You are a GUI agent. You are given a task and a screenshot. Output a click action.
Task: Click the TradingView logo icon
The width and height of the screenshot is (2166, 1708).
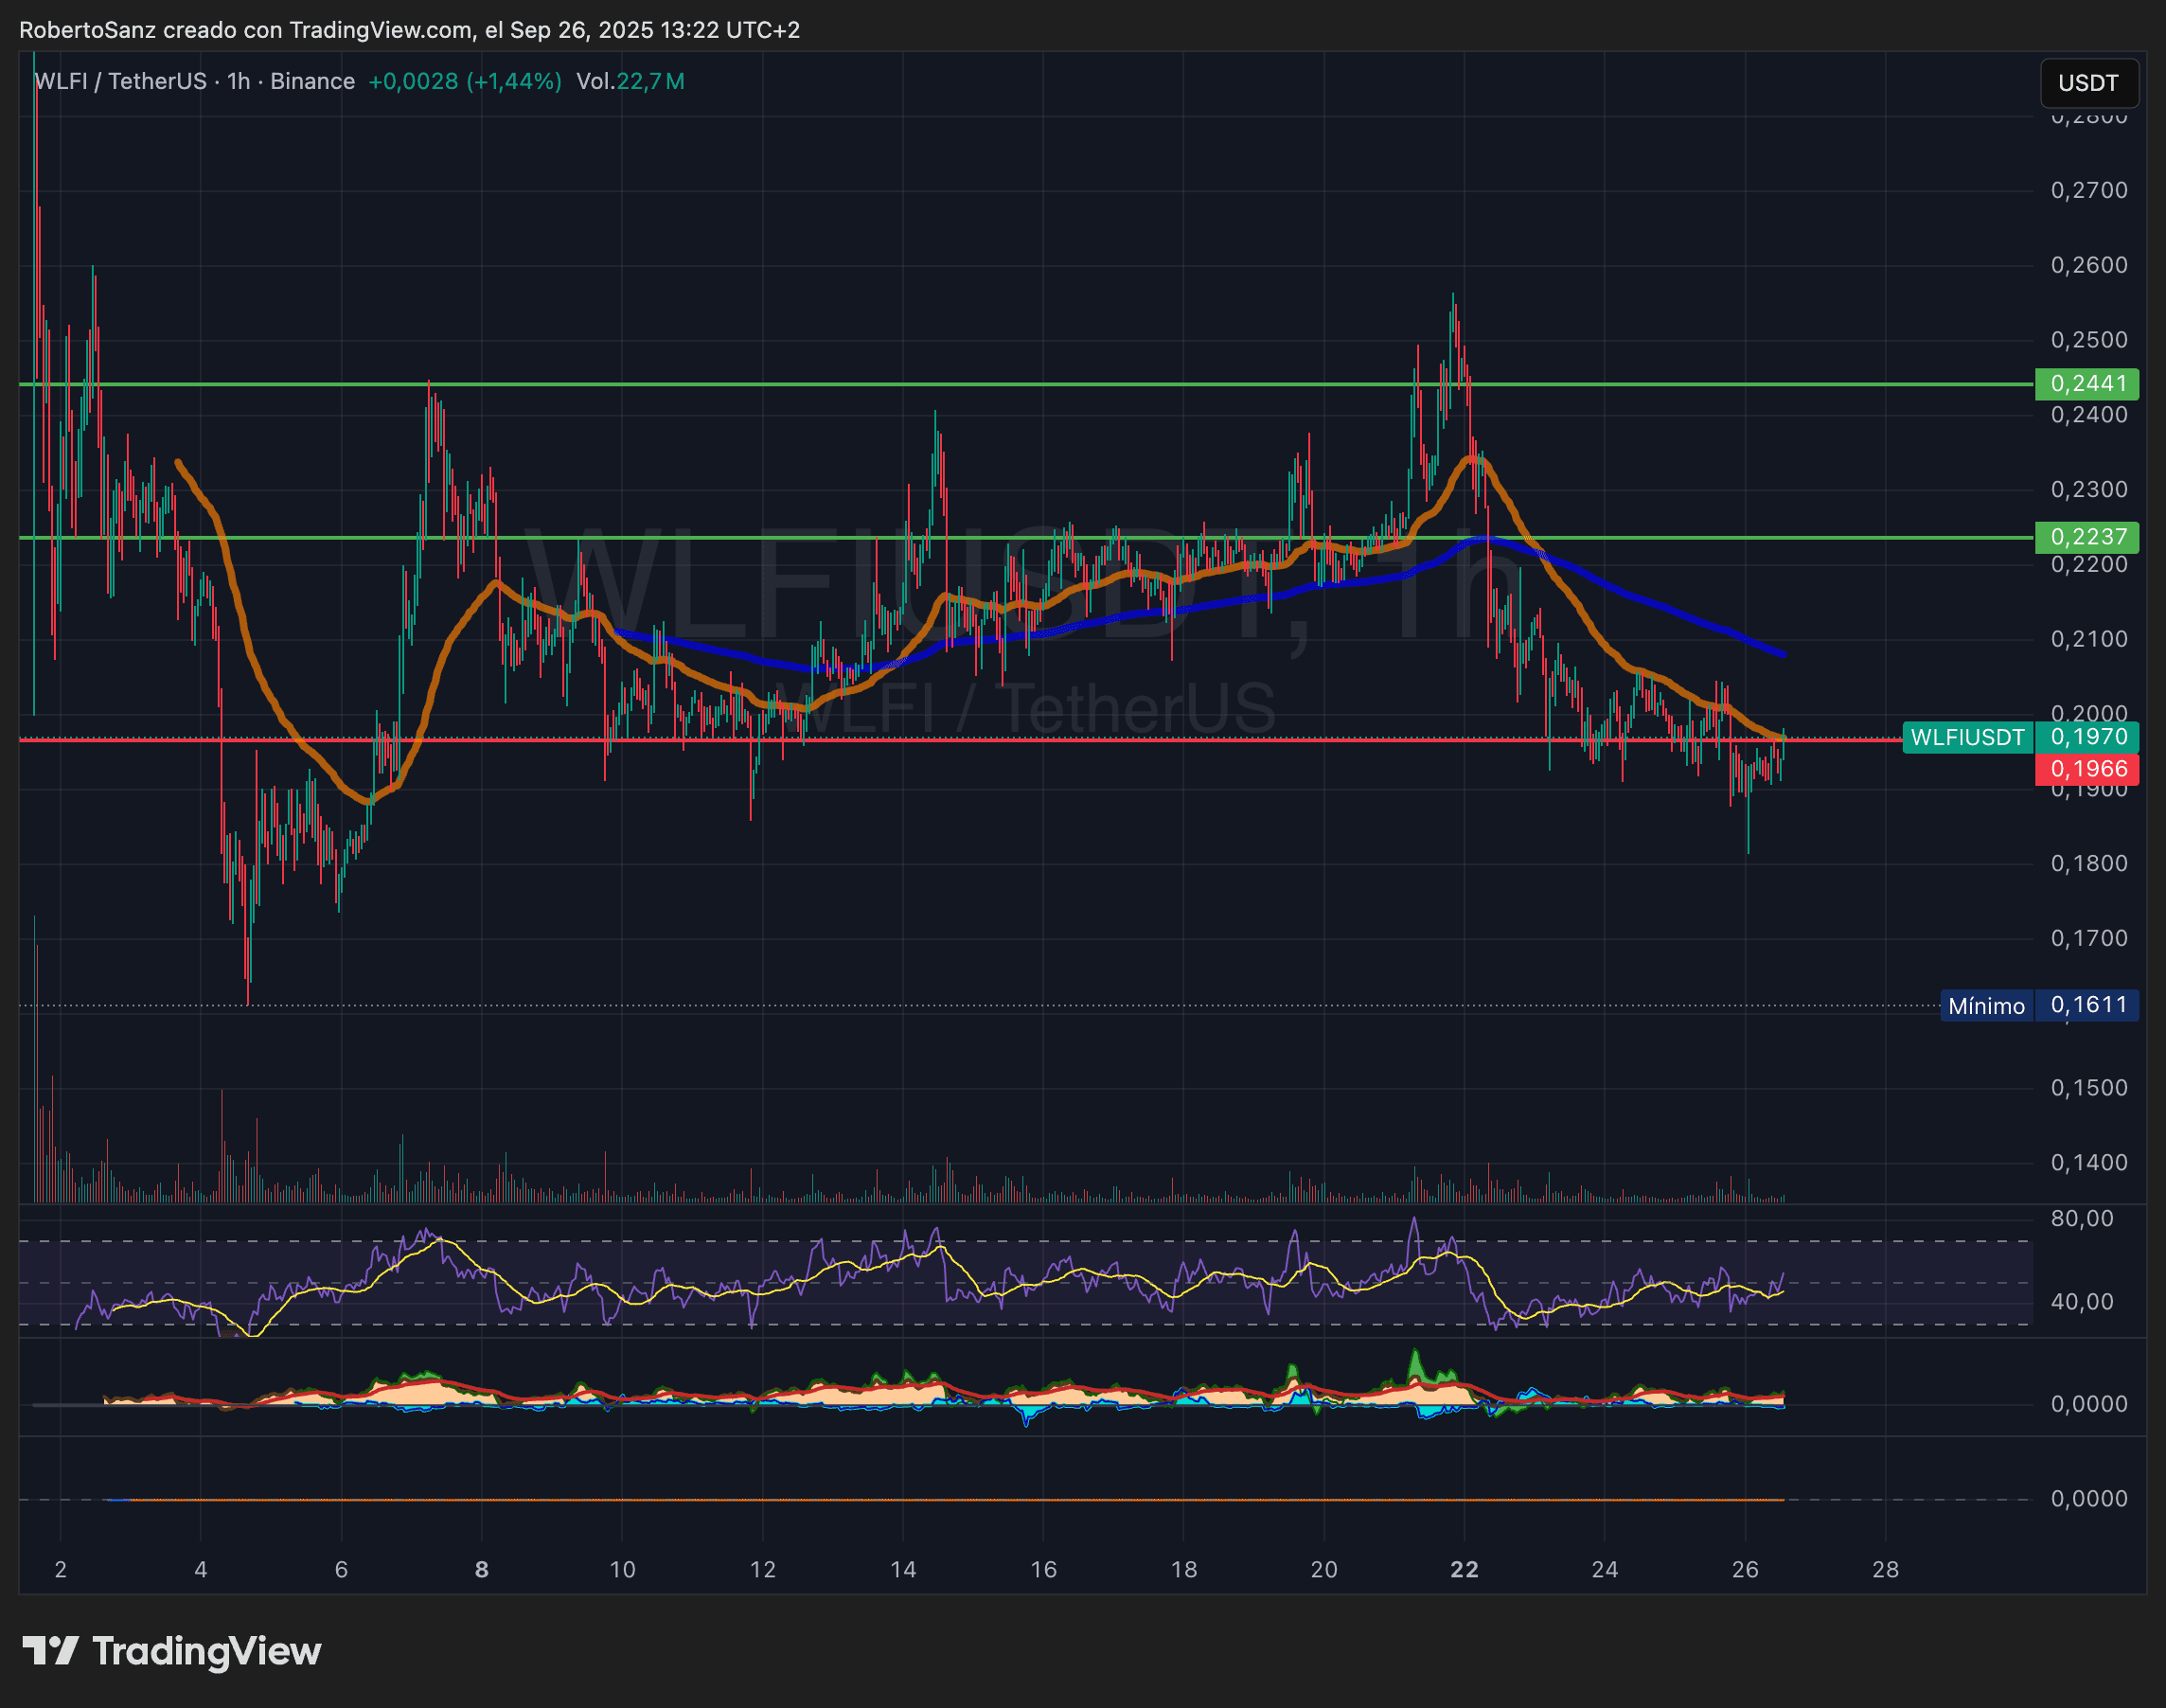pyautogui.click(x=50, y=1651)
